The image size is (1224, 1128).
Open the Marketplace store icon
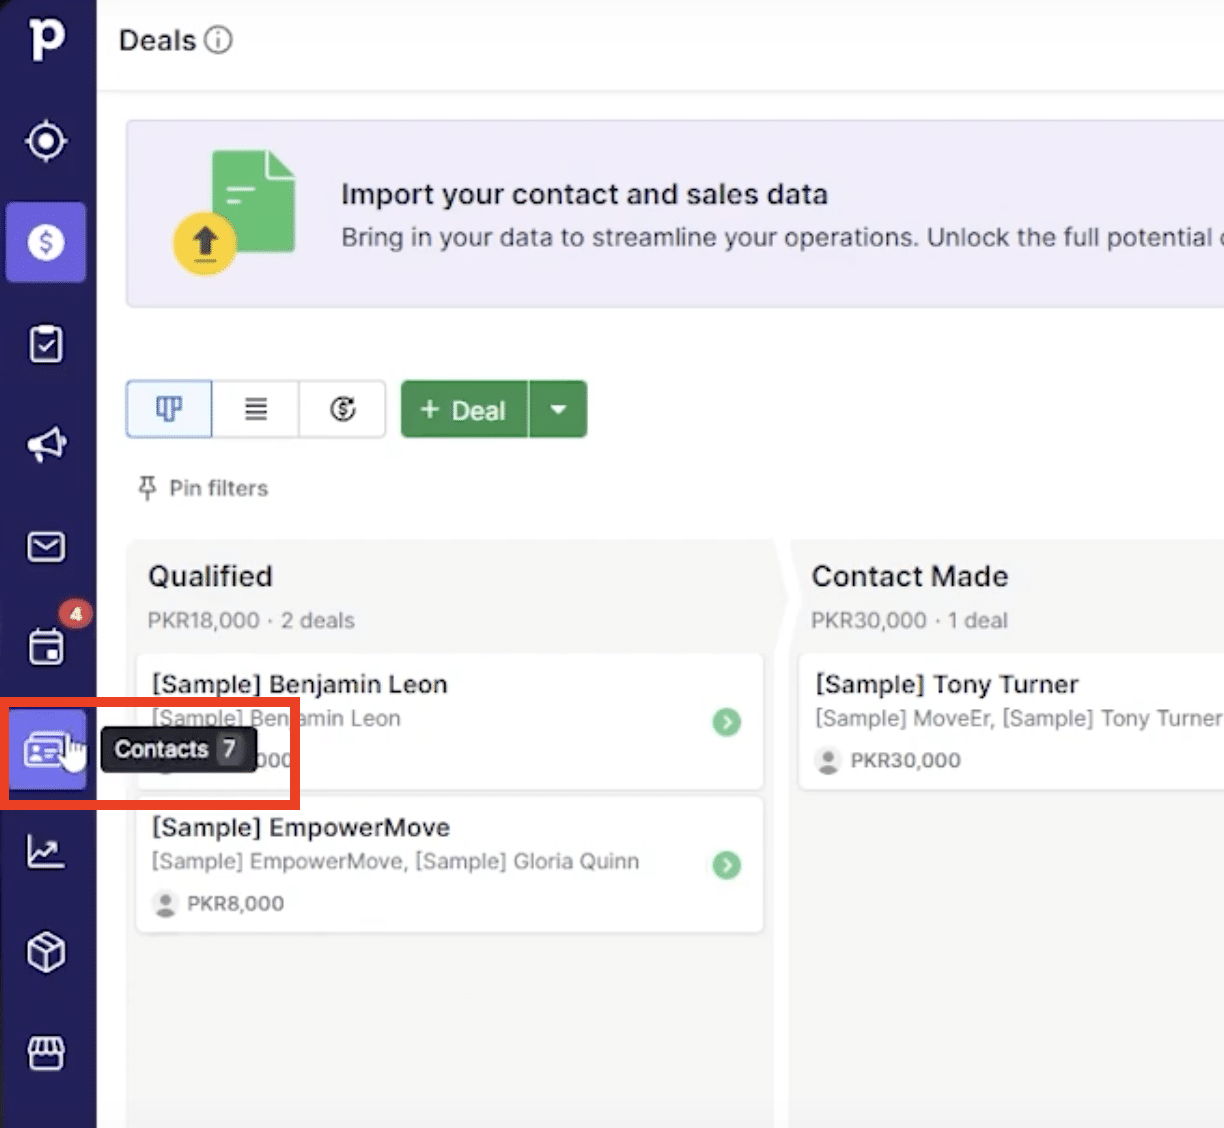(x=46, y=1053)
